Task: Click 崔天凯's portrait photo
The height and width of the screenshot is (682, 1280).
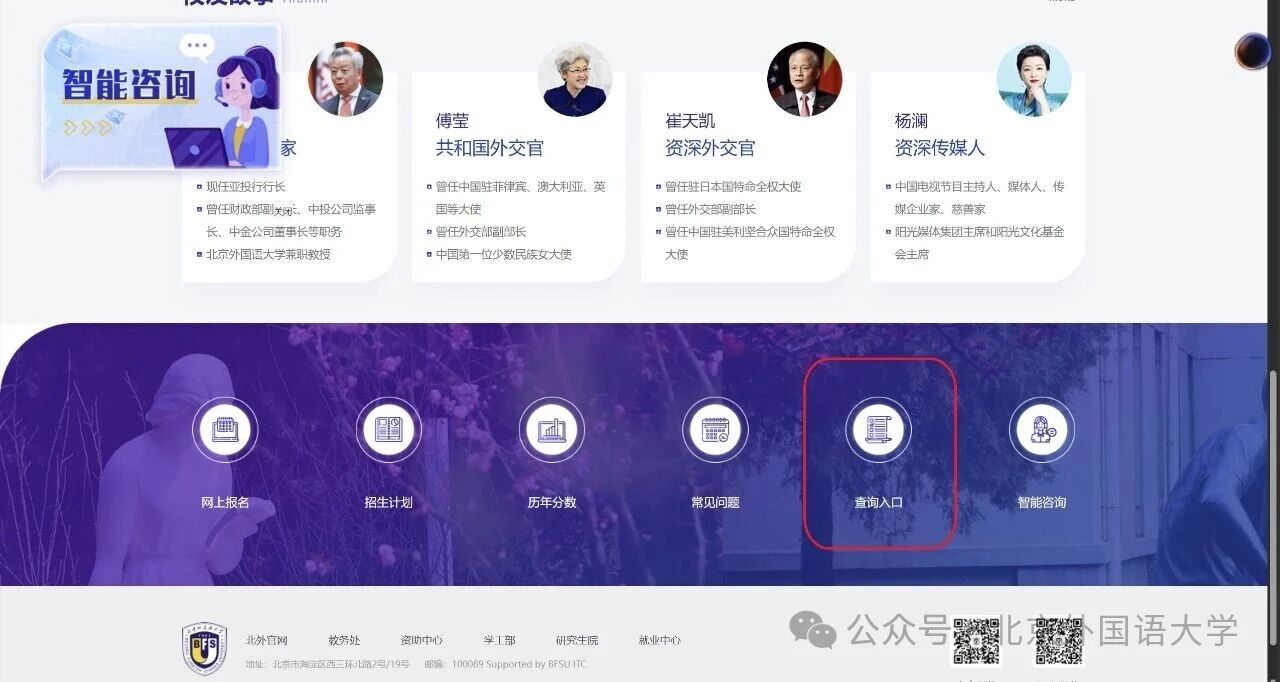Action: 805,79
